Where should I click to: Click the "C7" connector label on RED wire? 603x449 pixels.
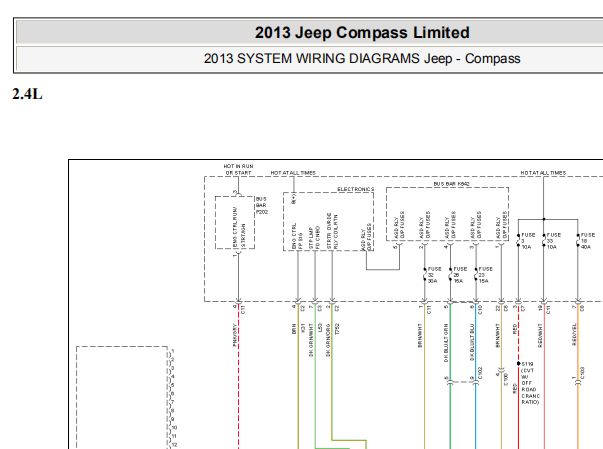[x=523, y=309]
